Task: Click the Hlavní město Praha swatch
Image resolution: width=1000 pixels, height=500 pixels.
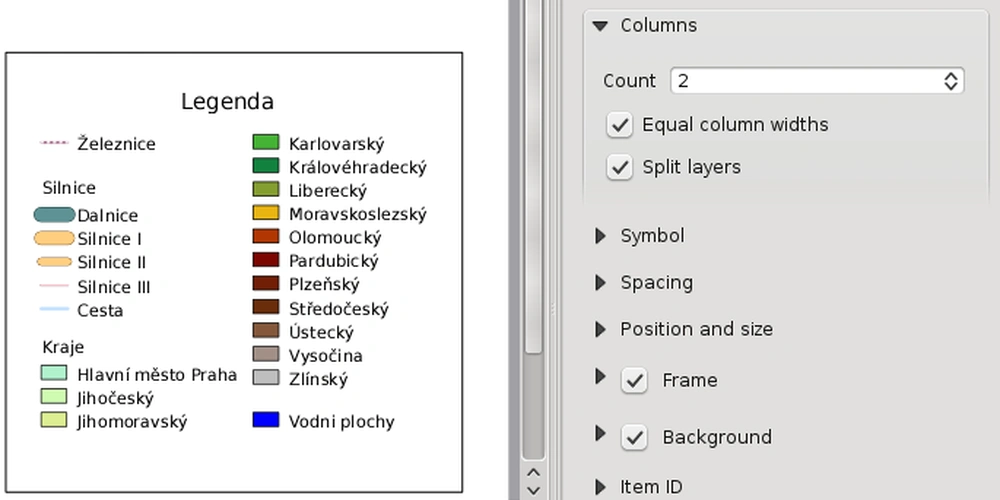Action: 54,373
